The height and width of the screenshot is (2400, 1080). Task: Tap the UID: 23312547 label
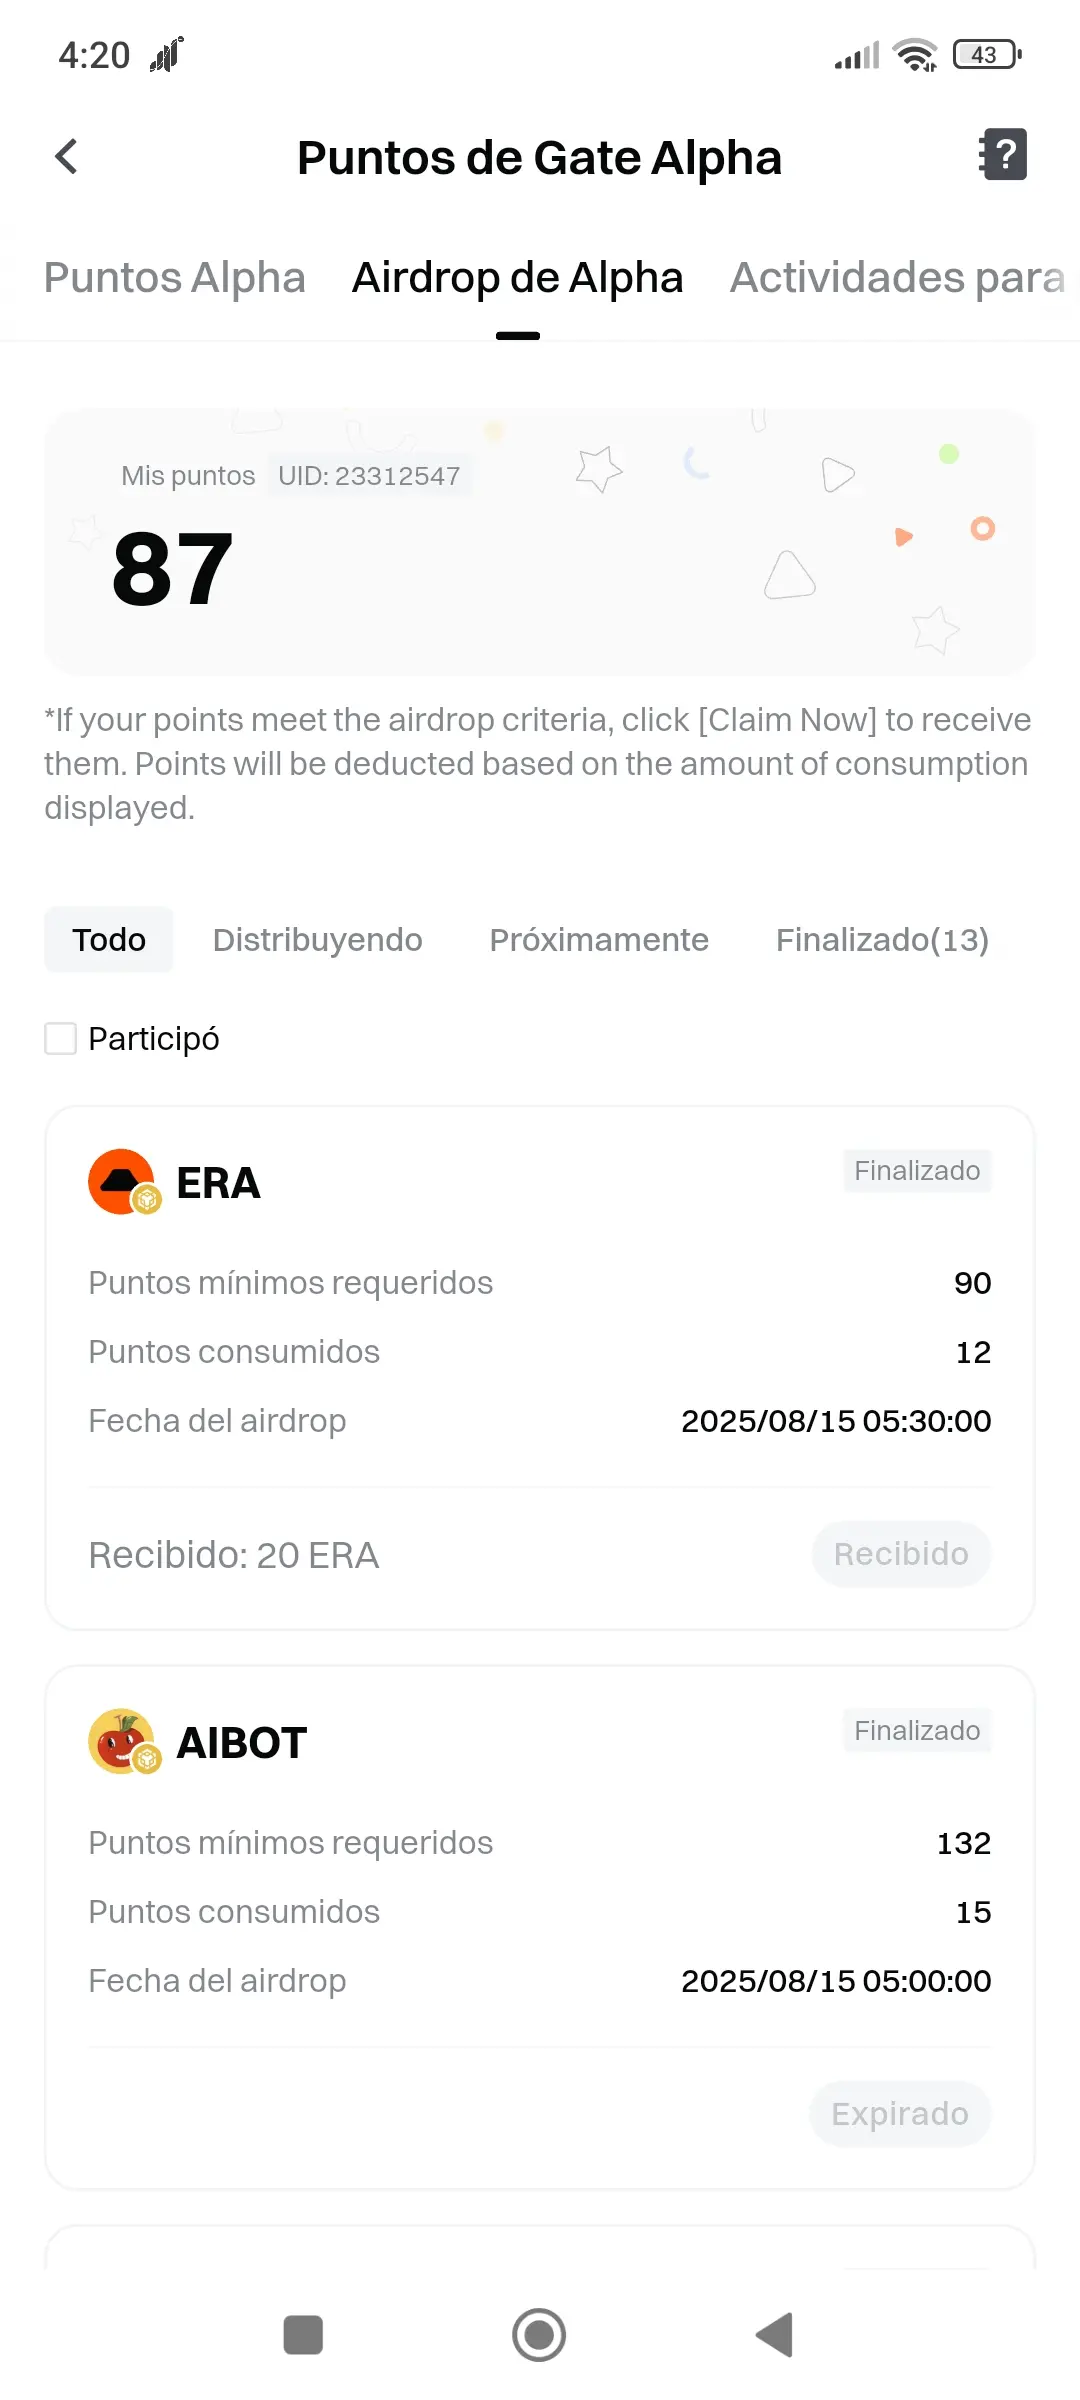369,476
